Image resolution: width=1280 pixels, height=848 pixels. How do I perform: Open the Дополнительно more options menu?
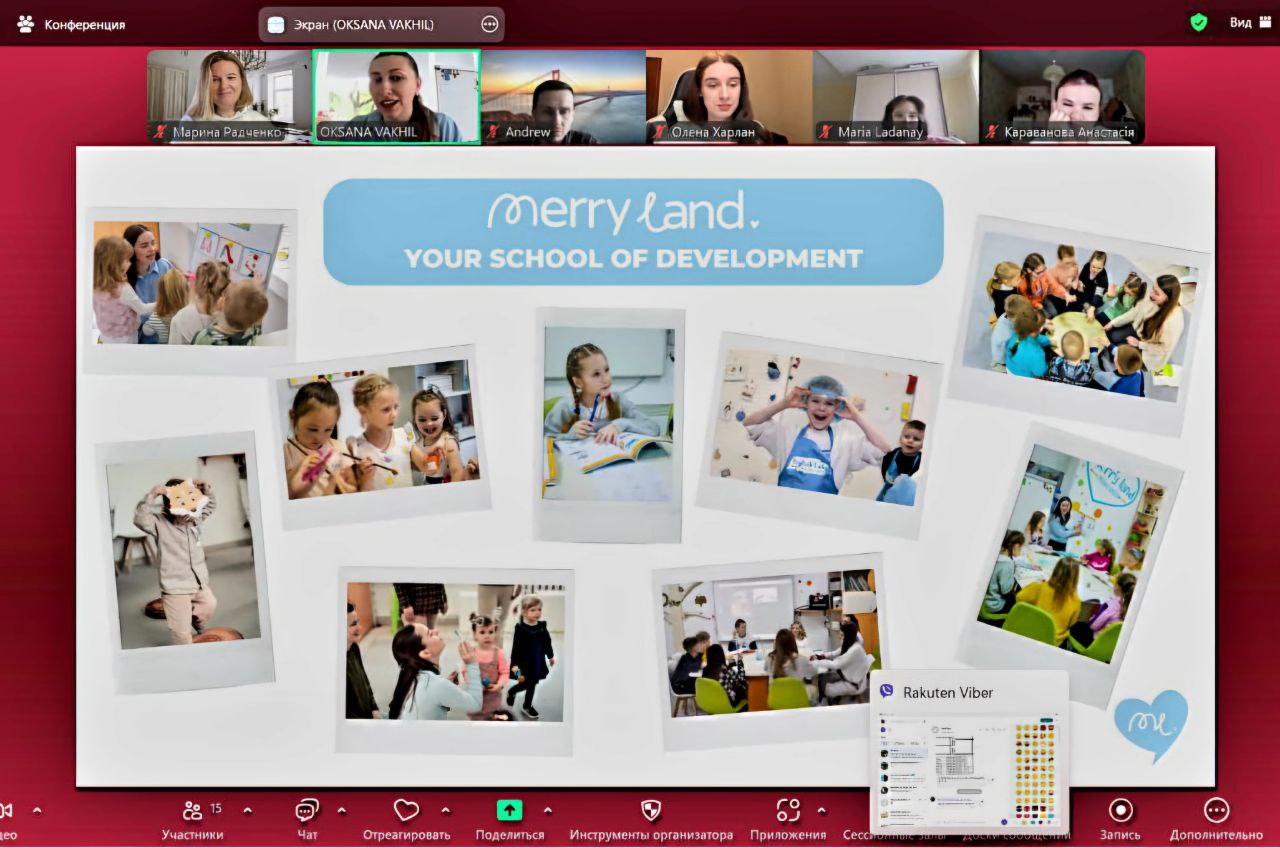[x=1216, y=819]
